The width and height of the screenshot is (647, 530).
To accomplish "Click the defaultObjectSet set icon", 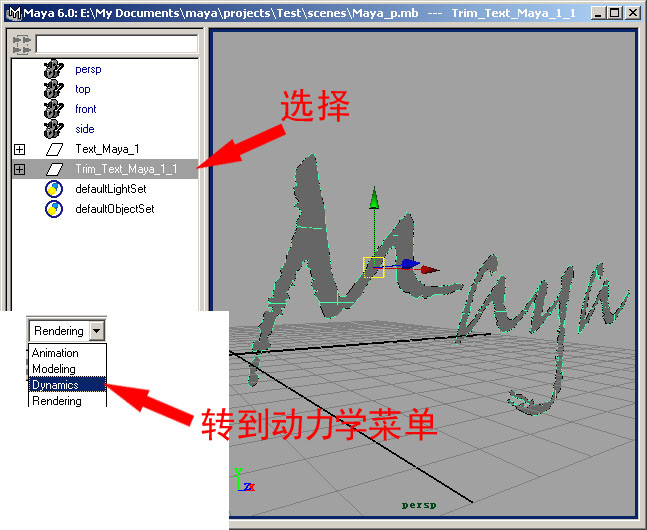I will (54, 209).
